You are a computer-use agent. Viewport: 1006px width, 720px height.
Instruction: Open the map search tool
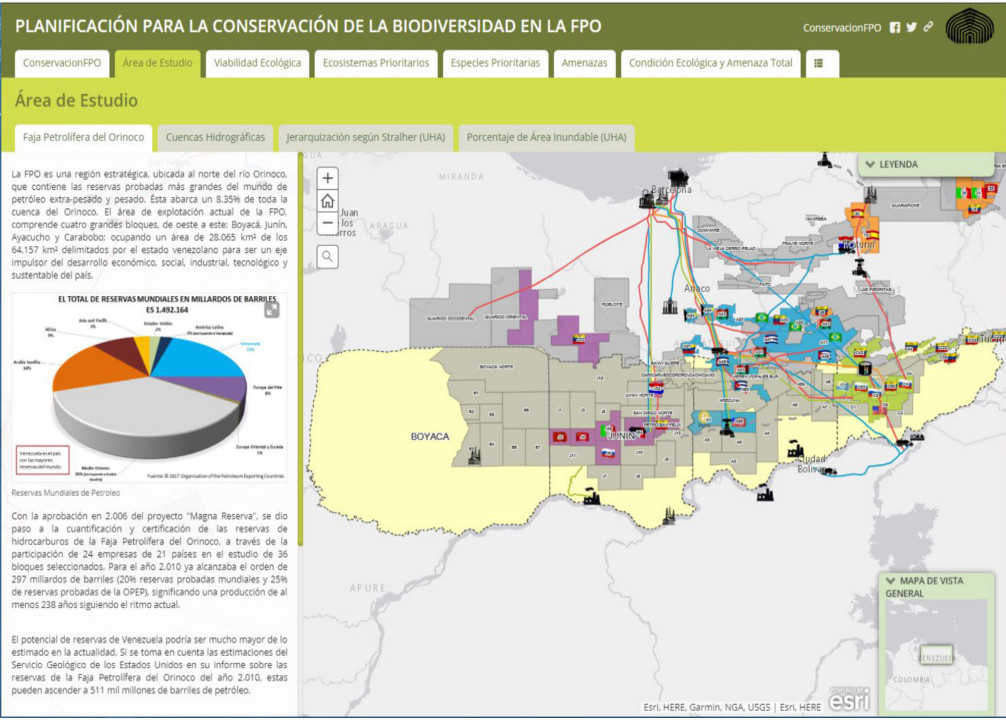pos(328,257)
